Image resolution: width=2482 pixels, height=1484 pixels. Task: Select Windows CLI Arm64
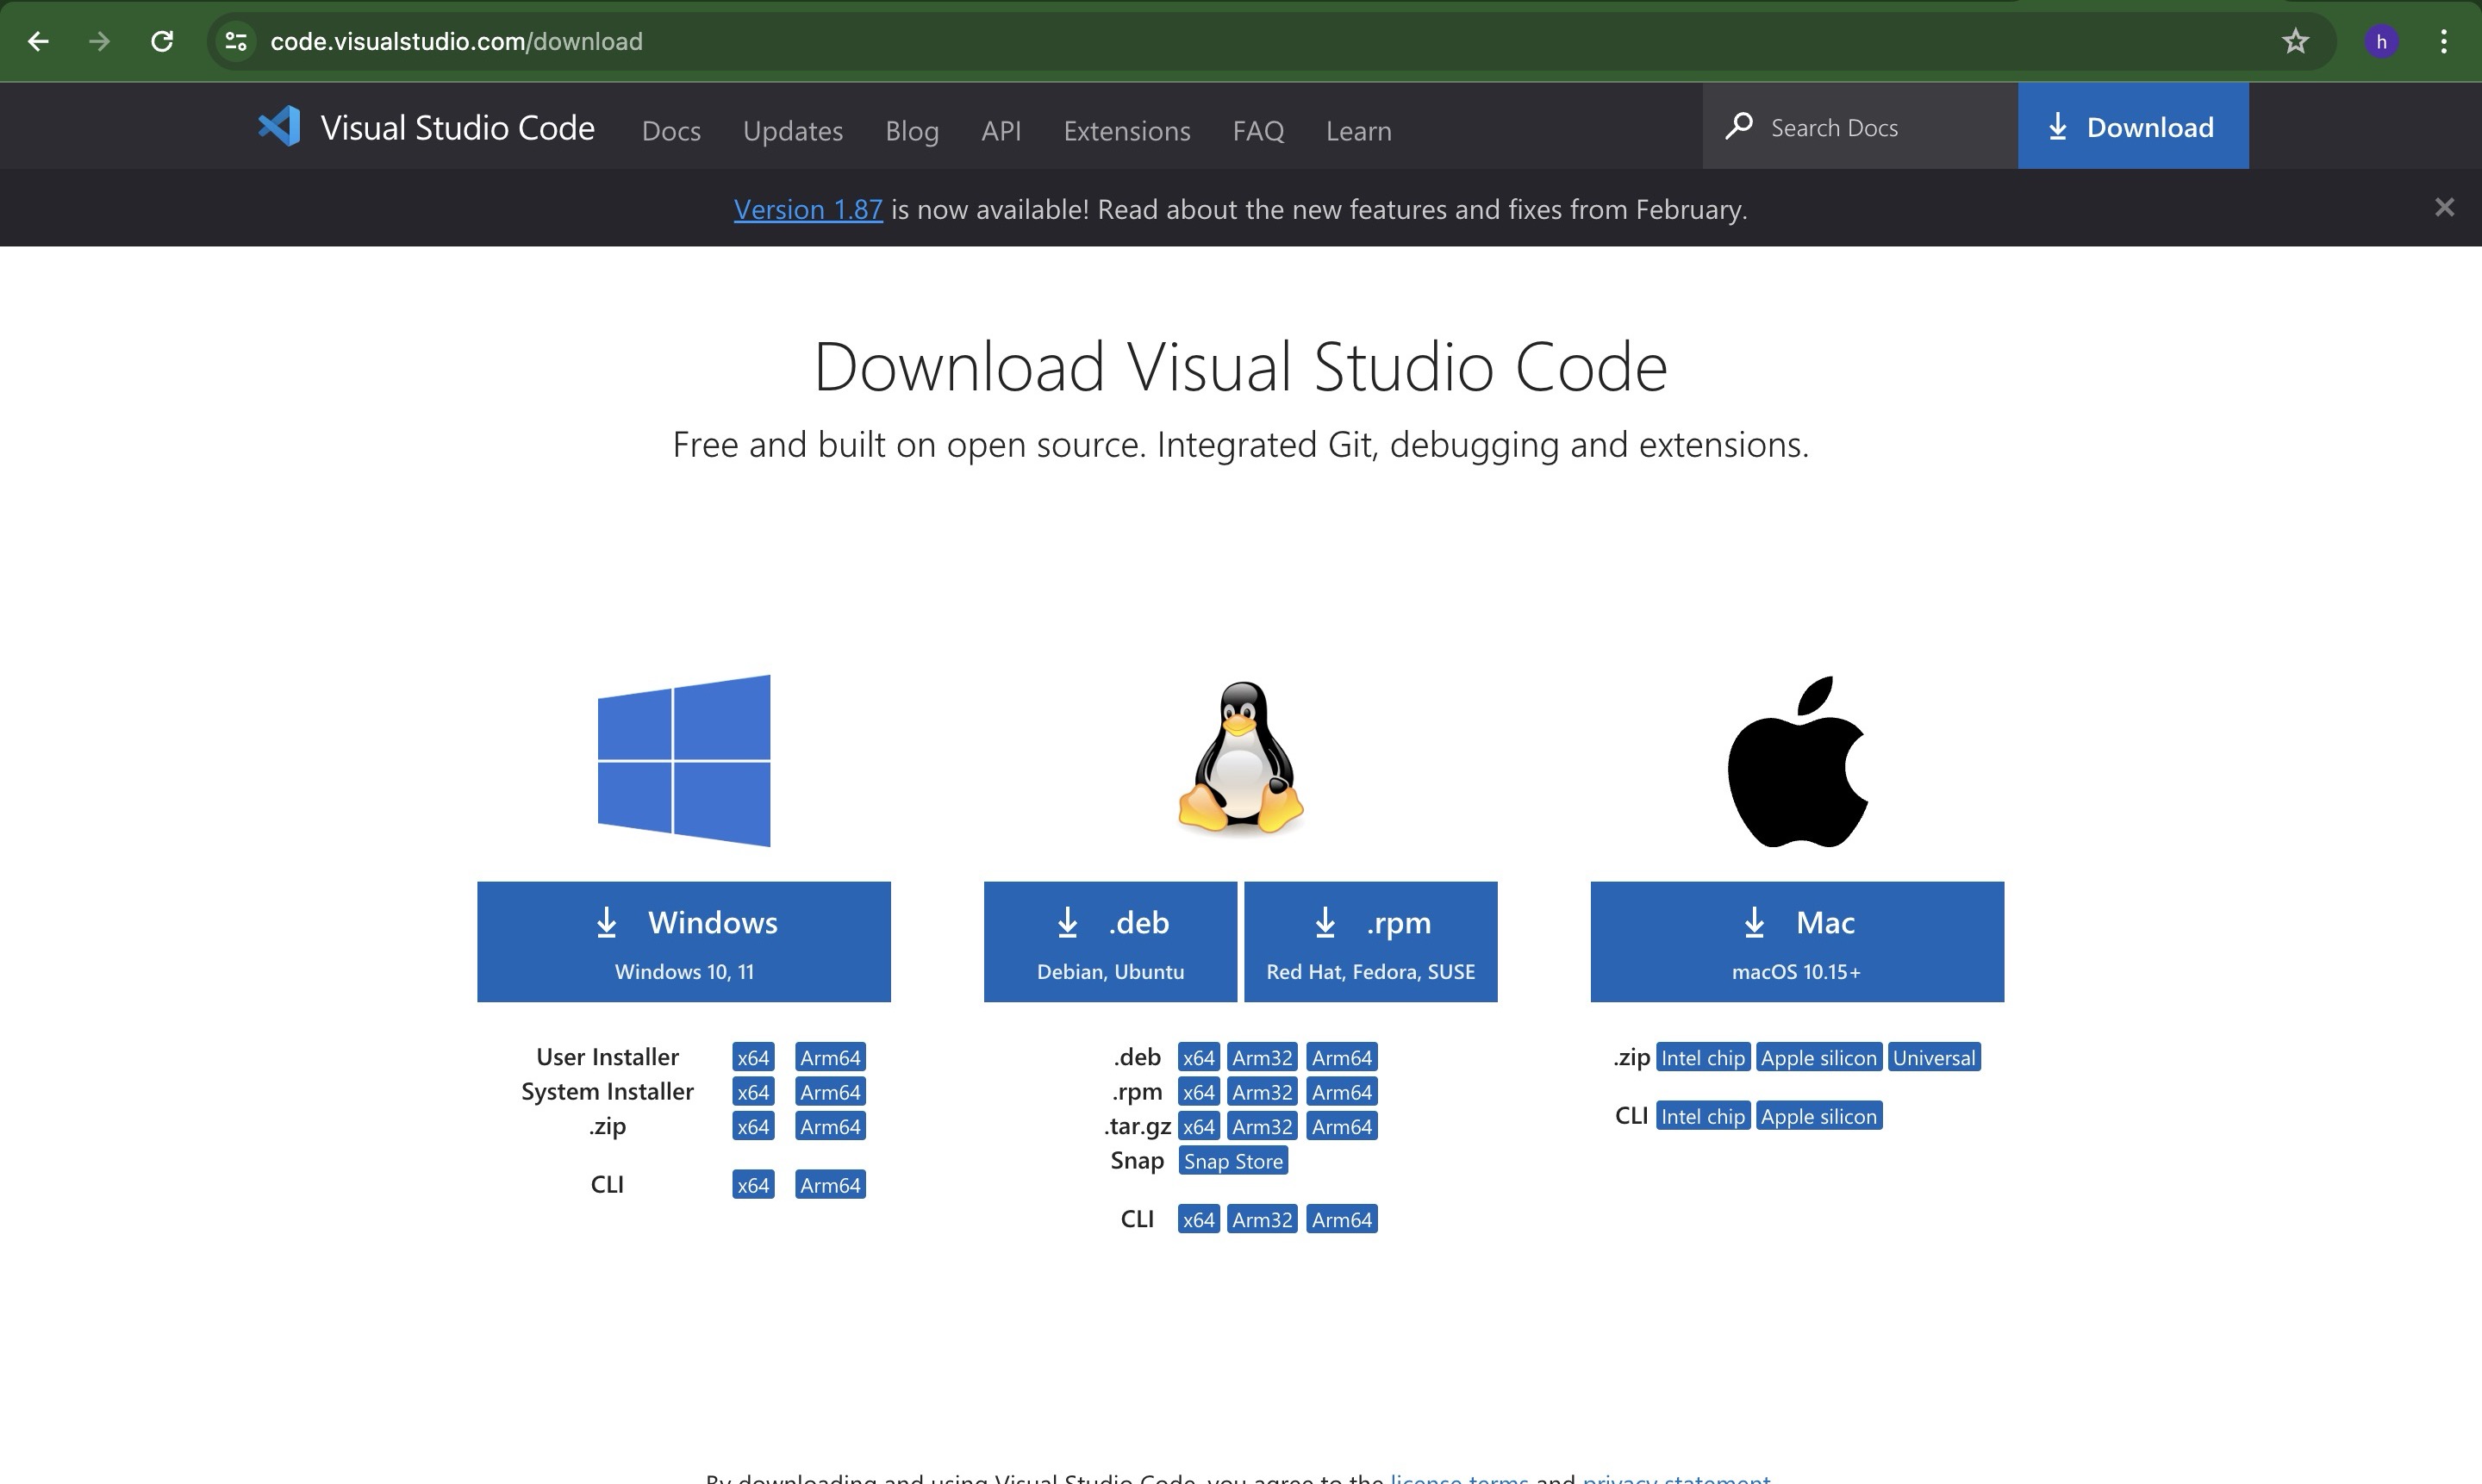(830, 1185)
